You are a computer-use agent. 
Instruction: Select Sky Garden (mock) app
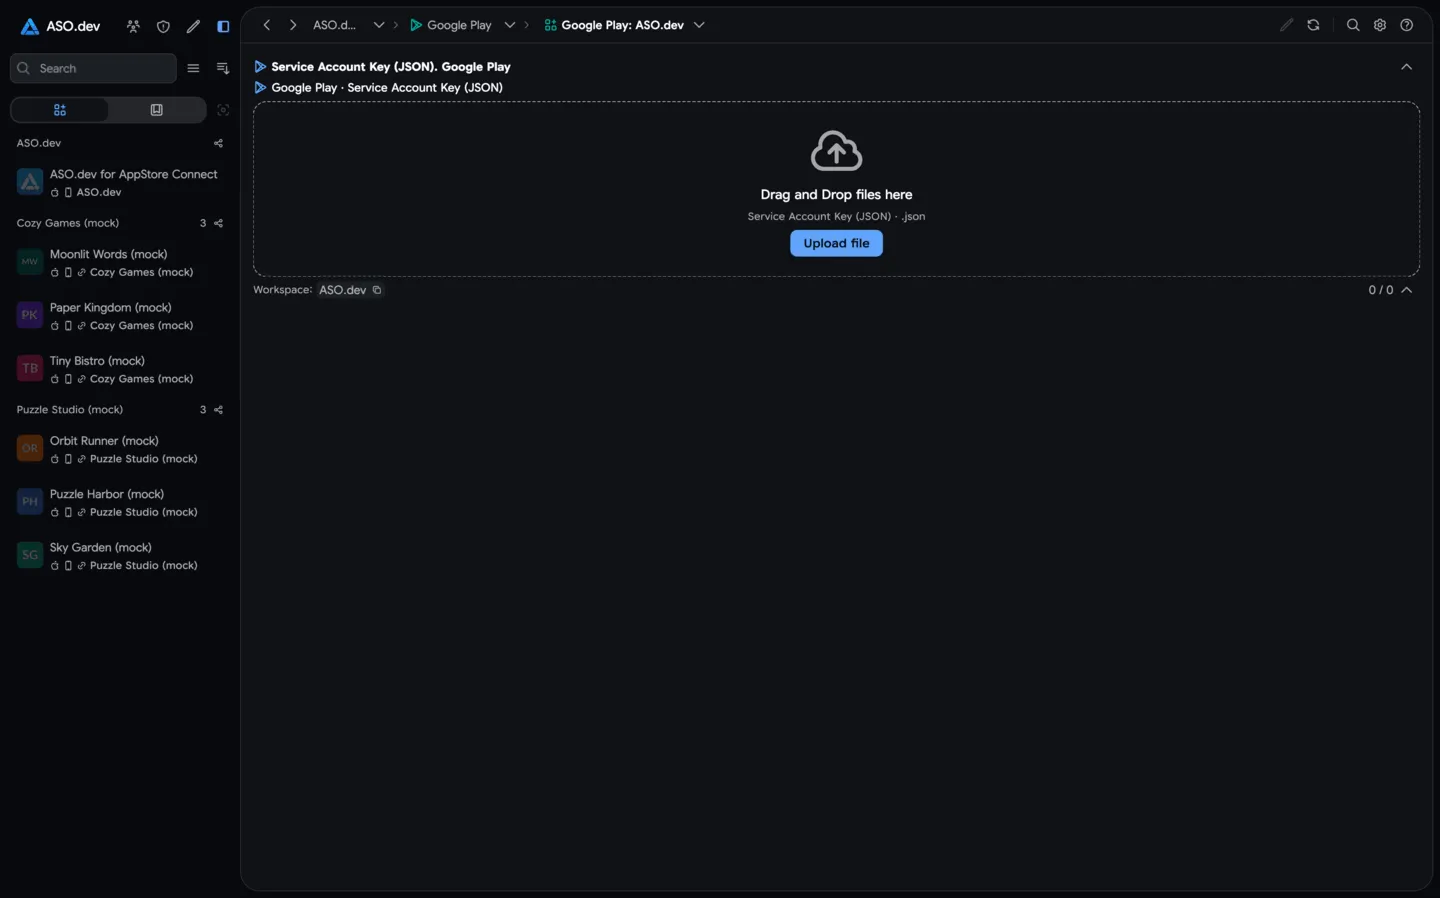pyautogui.click(x=120, y=556)
